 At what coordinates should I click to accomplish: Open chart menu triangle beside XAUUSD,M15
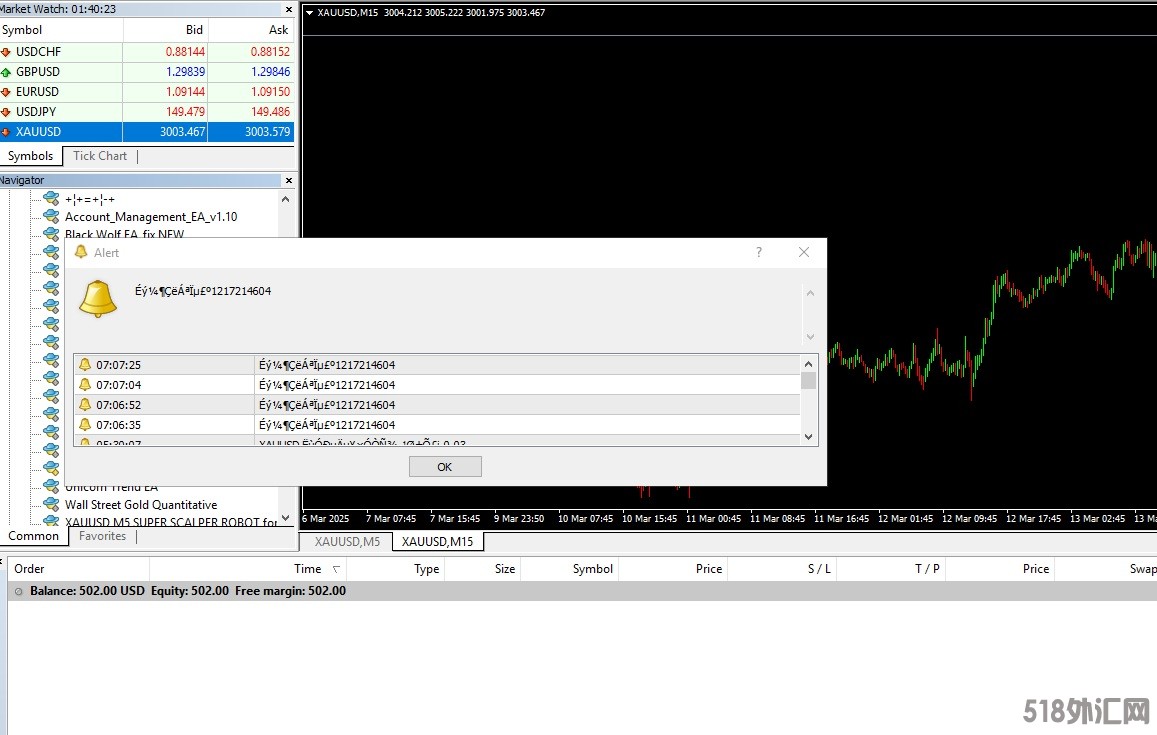point(309,13)
